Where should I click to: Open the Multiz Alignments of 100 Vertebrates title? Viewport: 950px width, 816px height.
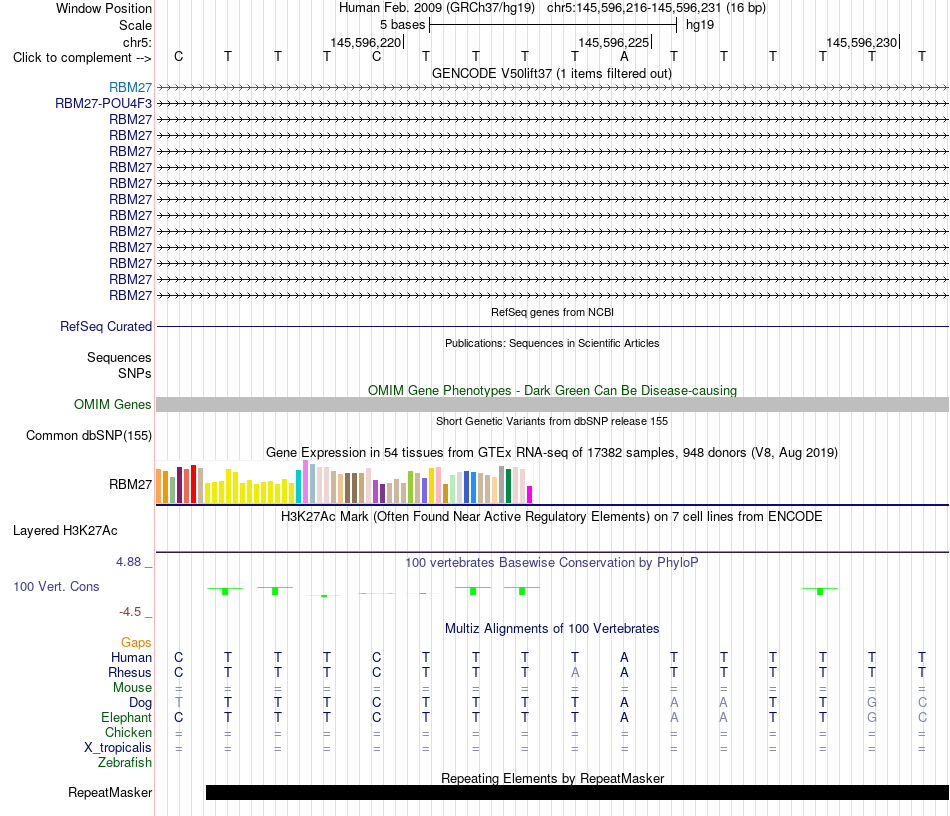click(x=552, y=629)
